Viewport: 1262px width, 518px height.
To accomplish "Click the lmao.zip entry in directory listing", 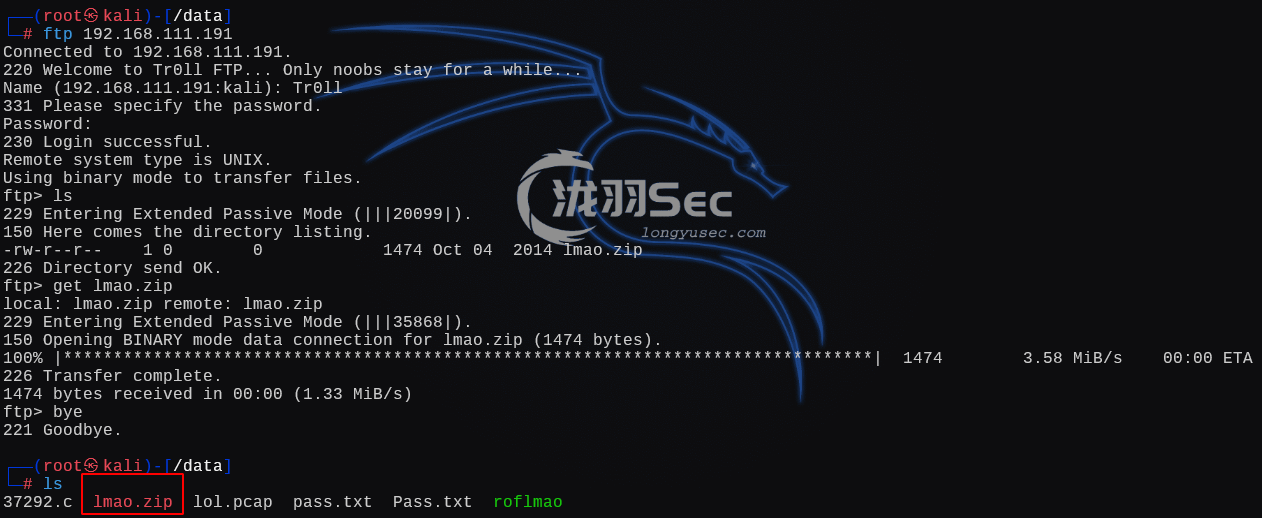I will [603, 250].
